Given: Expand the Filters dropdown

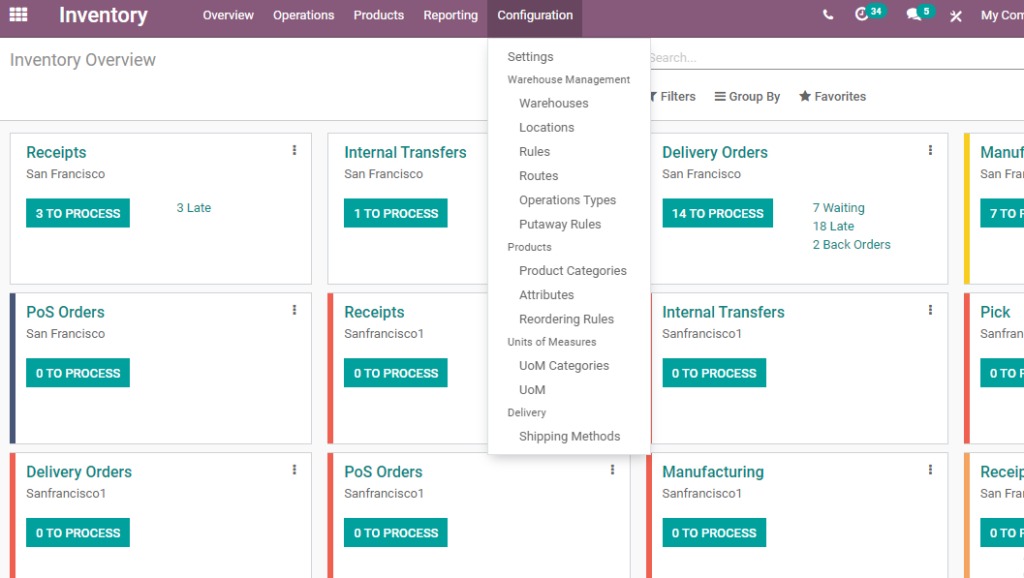Looking at the screenshot, I should (671, 97).
